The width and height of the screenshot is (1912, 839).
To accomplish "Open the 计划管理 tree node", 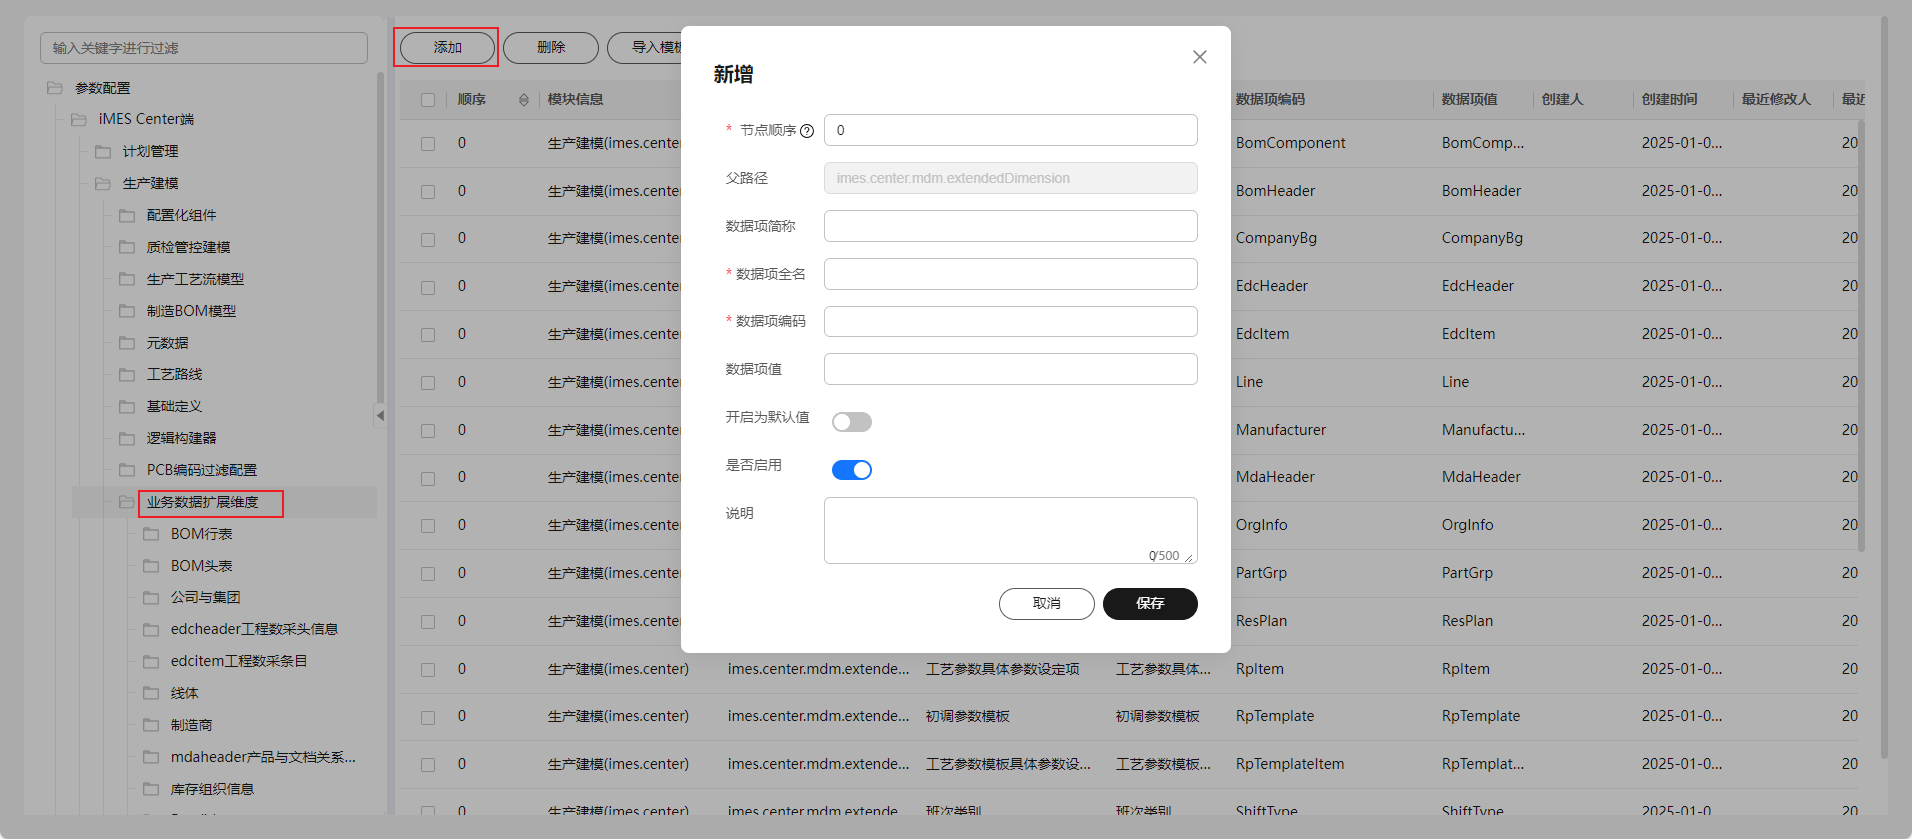I will pyautogui.click(x=151, y=151).
